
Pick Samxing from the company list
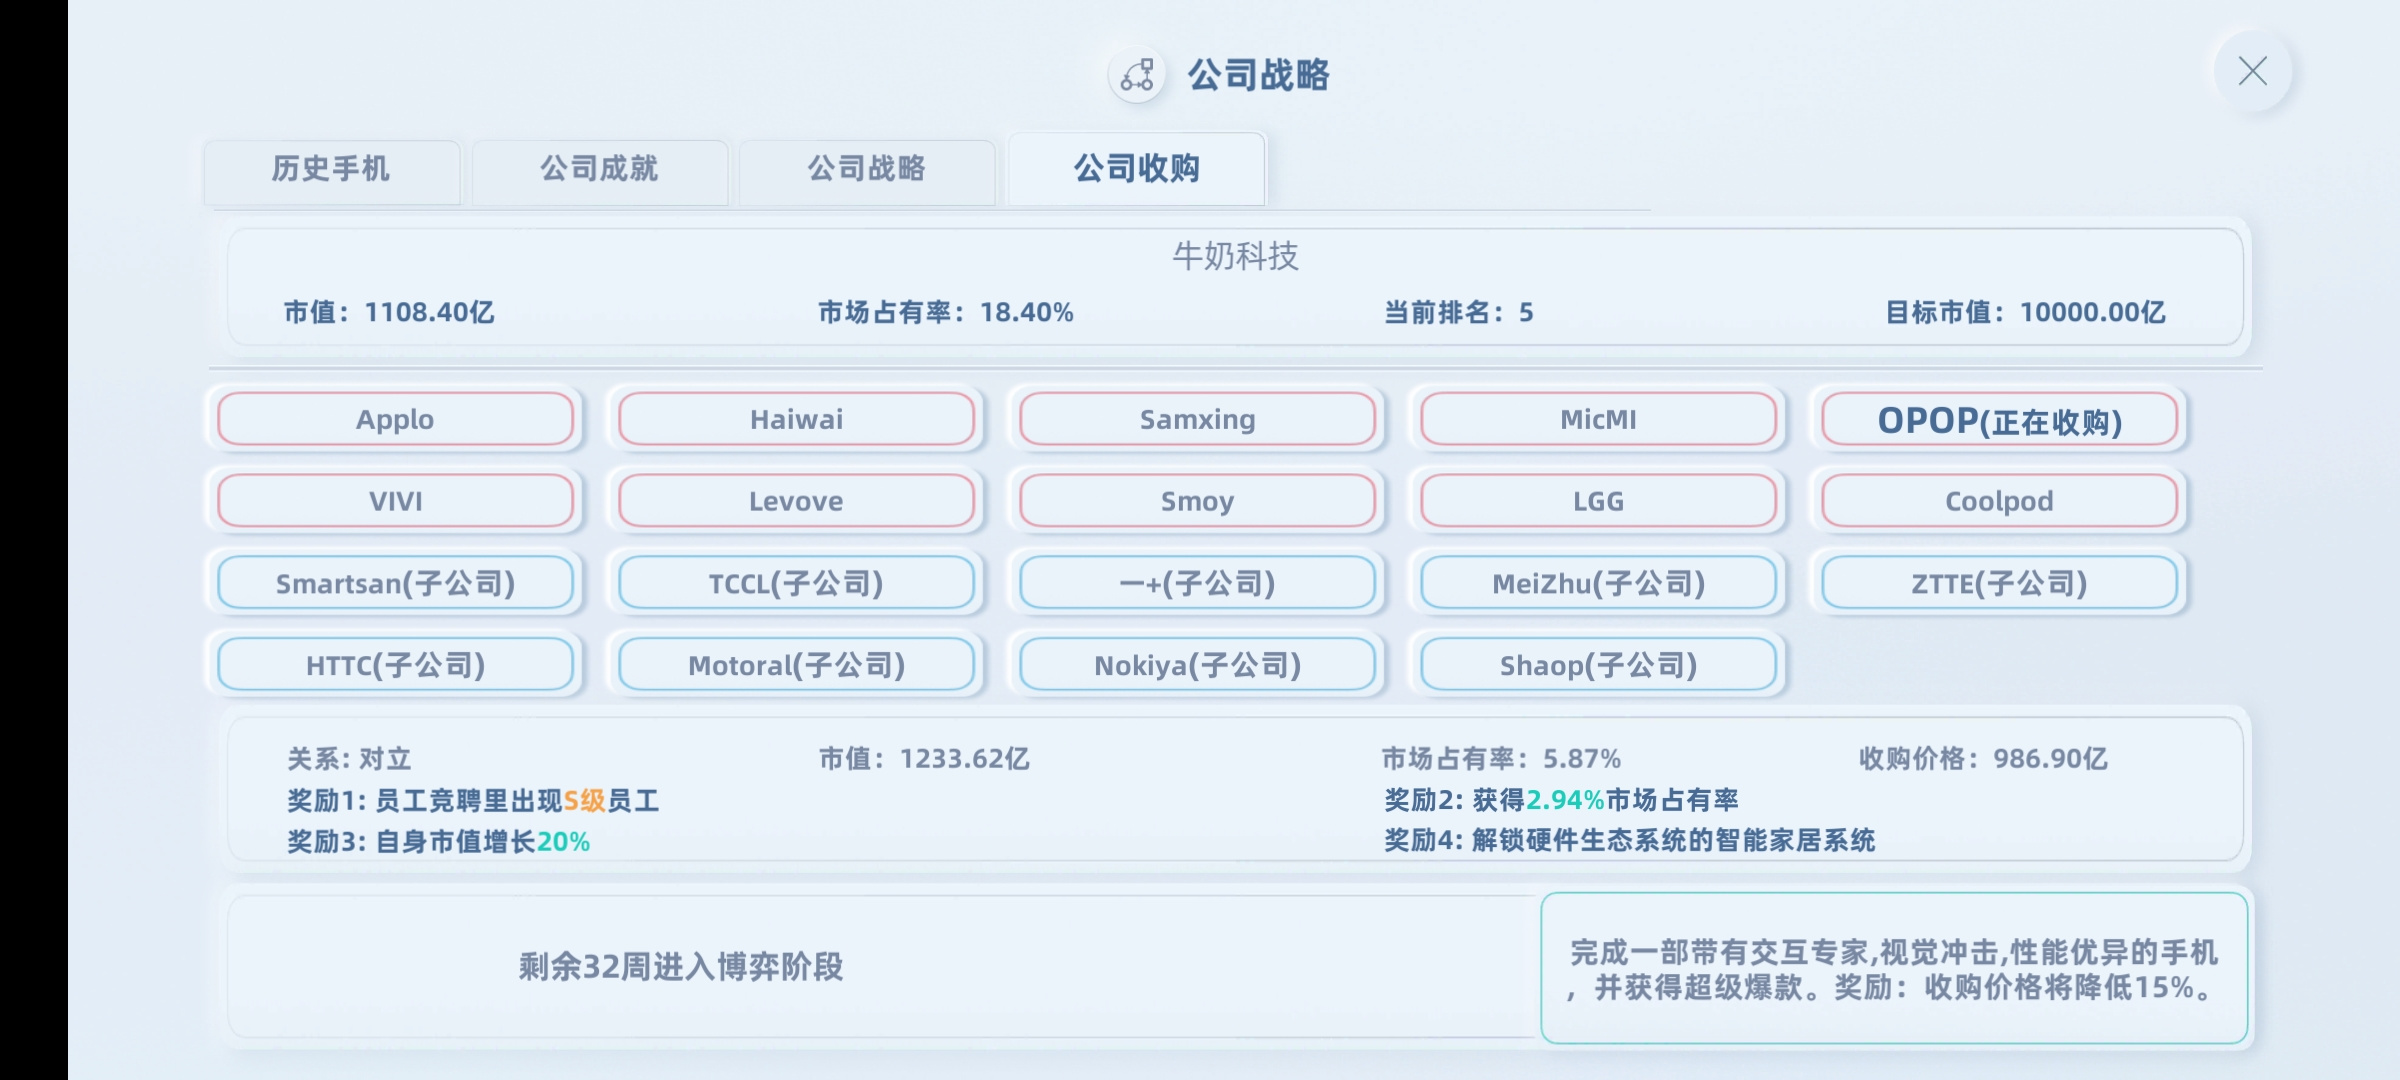[1198, 419]
